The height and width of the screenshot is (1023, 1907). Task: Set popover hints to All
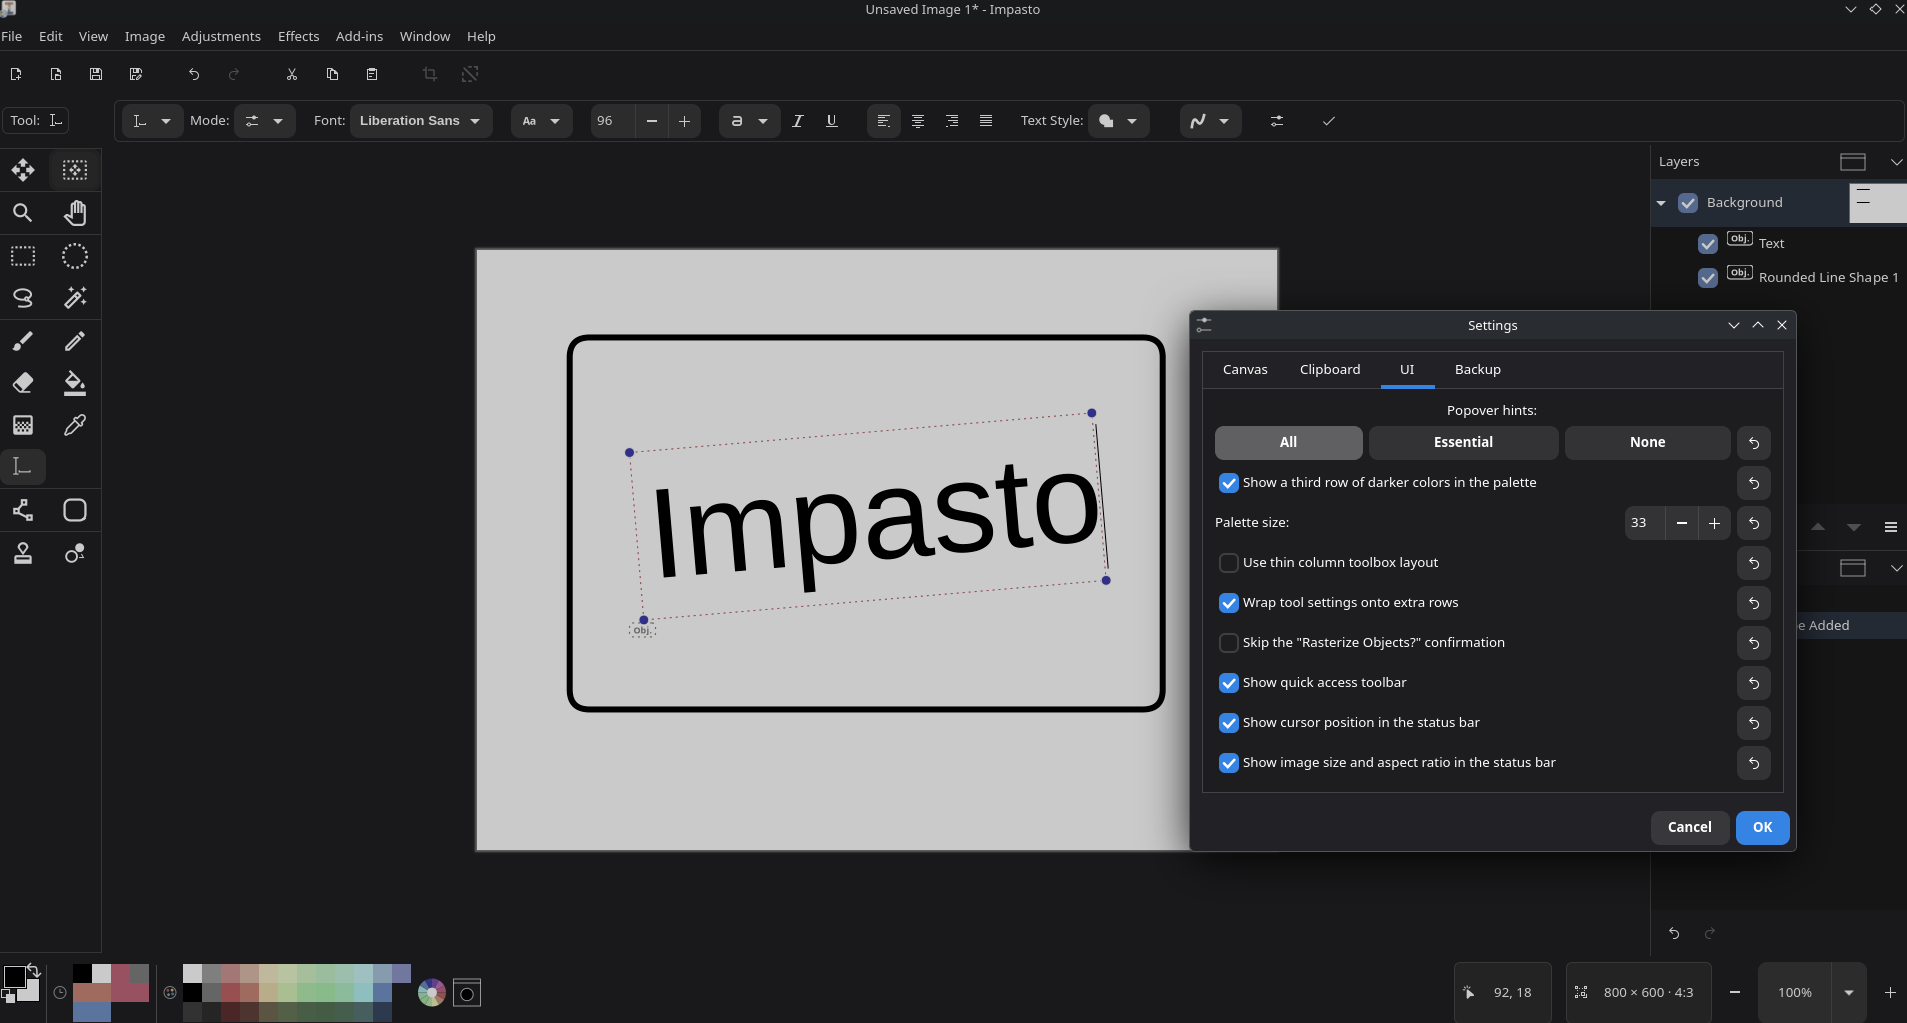point(1288,443)
